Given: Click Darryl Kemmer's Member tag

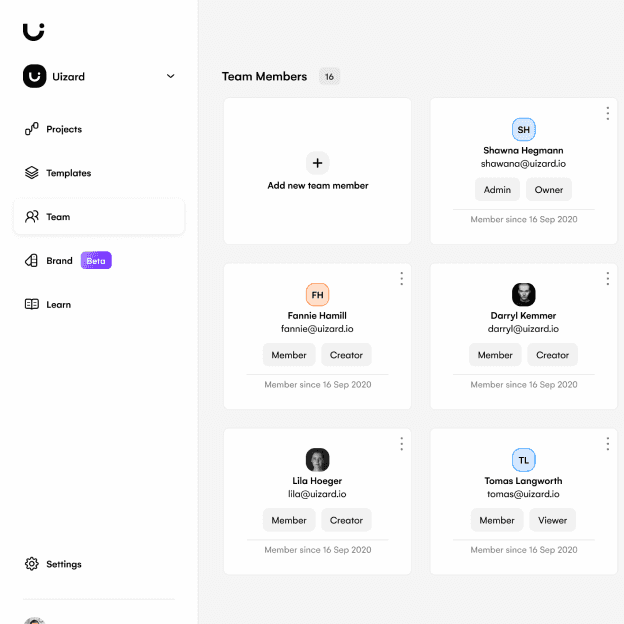Looking at the screenshot, I should coord(495,355).
